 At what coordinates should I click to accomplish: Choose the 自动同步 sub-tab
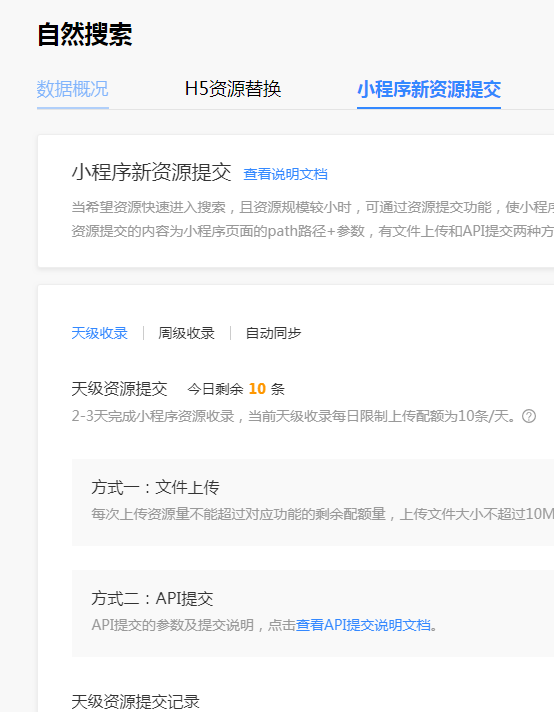pyautogui.click(x=273, y=333)
